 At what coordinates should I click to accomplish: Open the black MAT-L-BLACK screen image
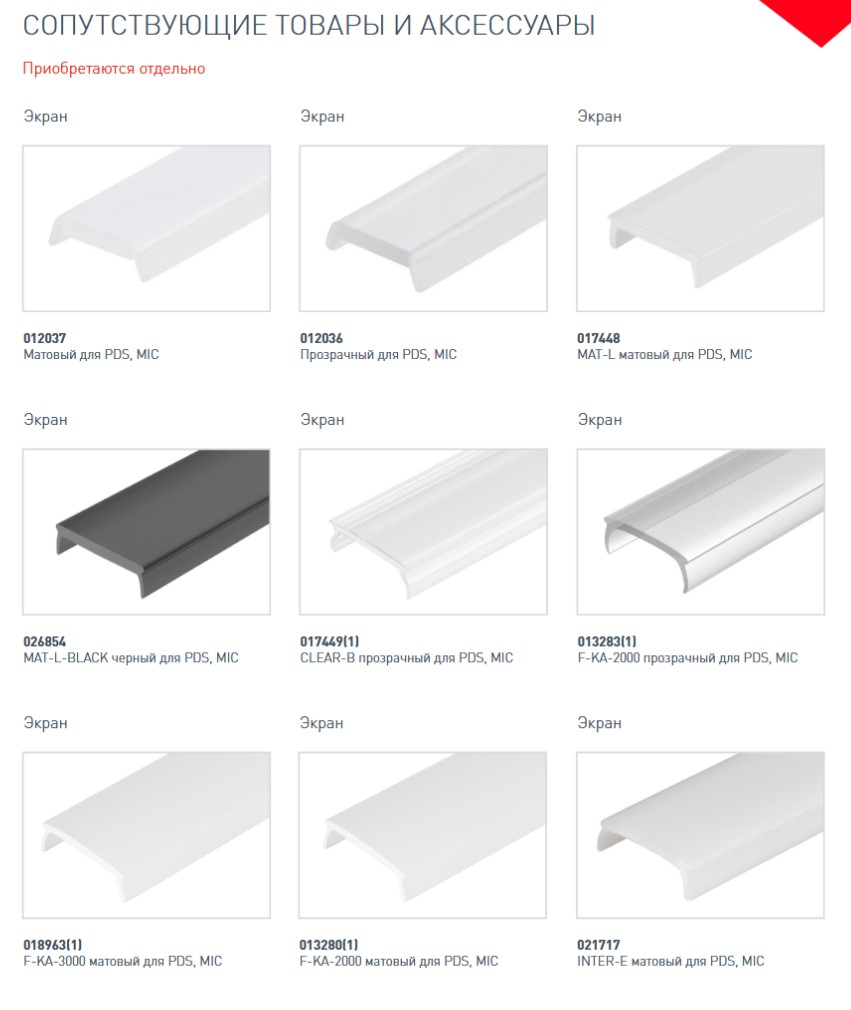coord(146,531)
